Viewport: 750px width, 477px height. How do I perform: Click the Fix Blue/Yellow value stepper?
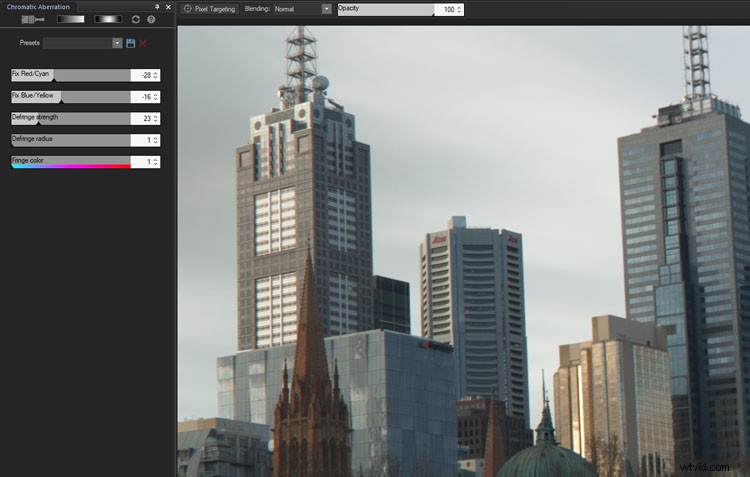point(155,97)
